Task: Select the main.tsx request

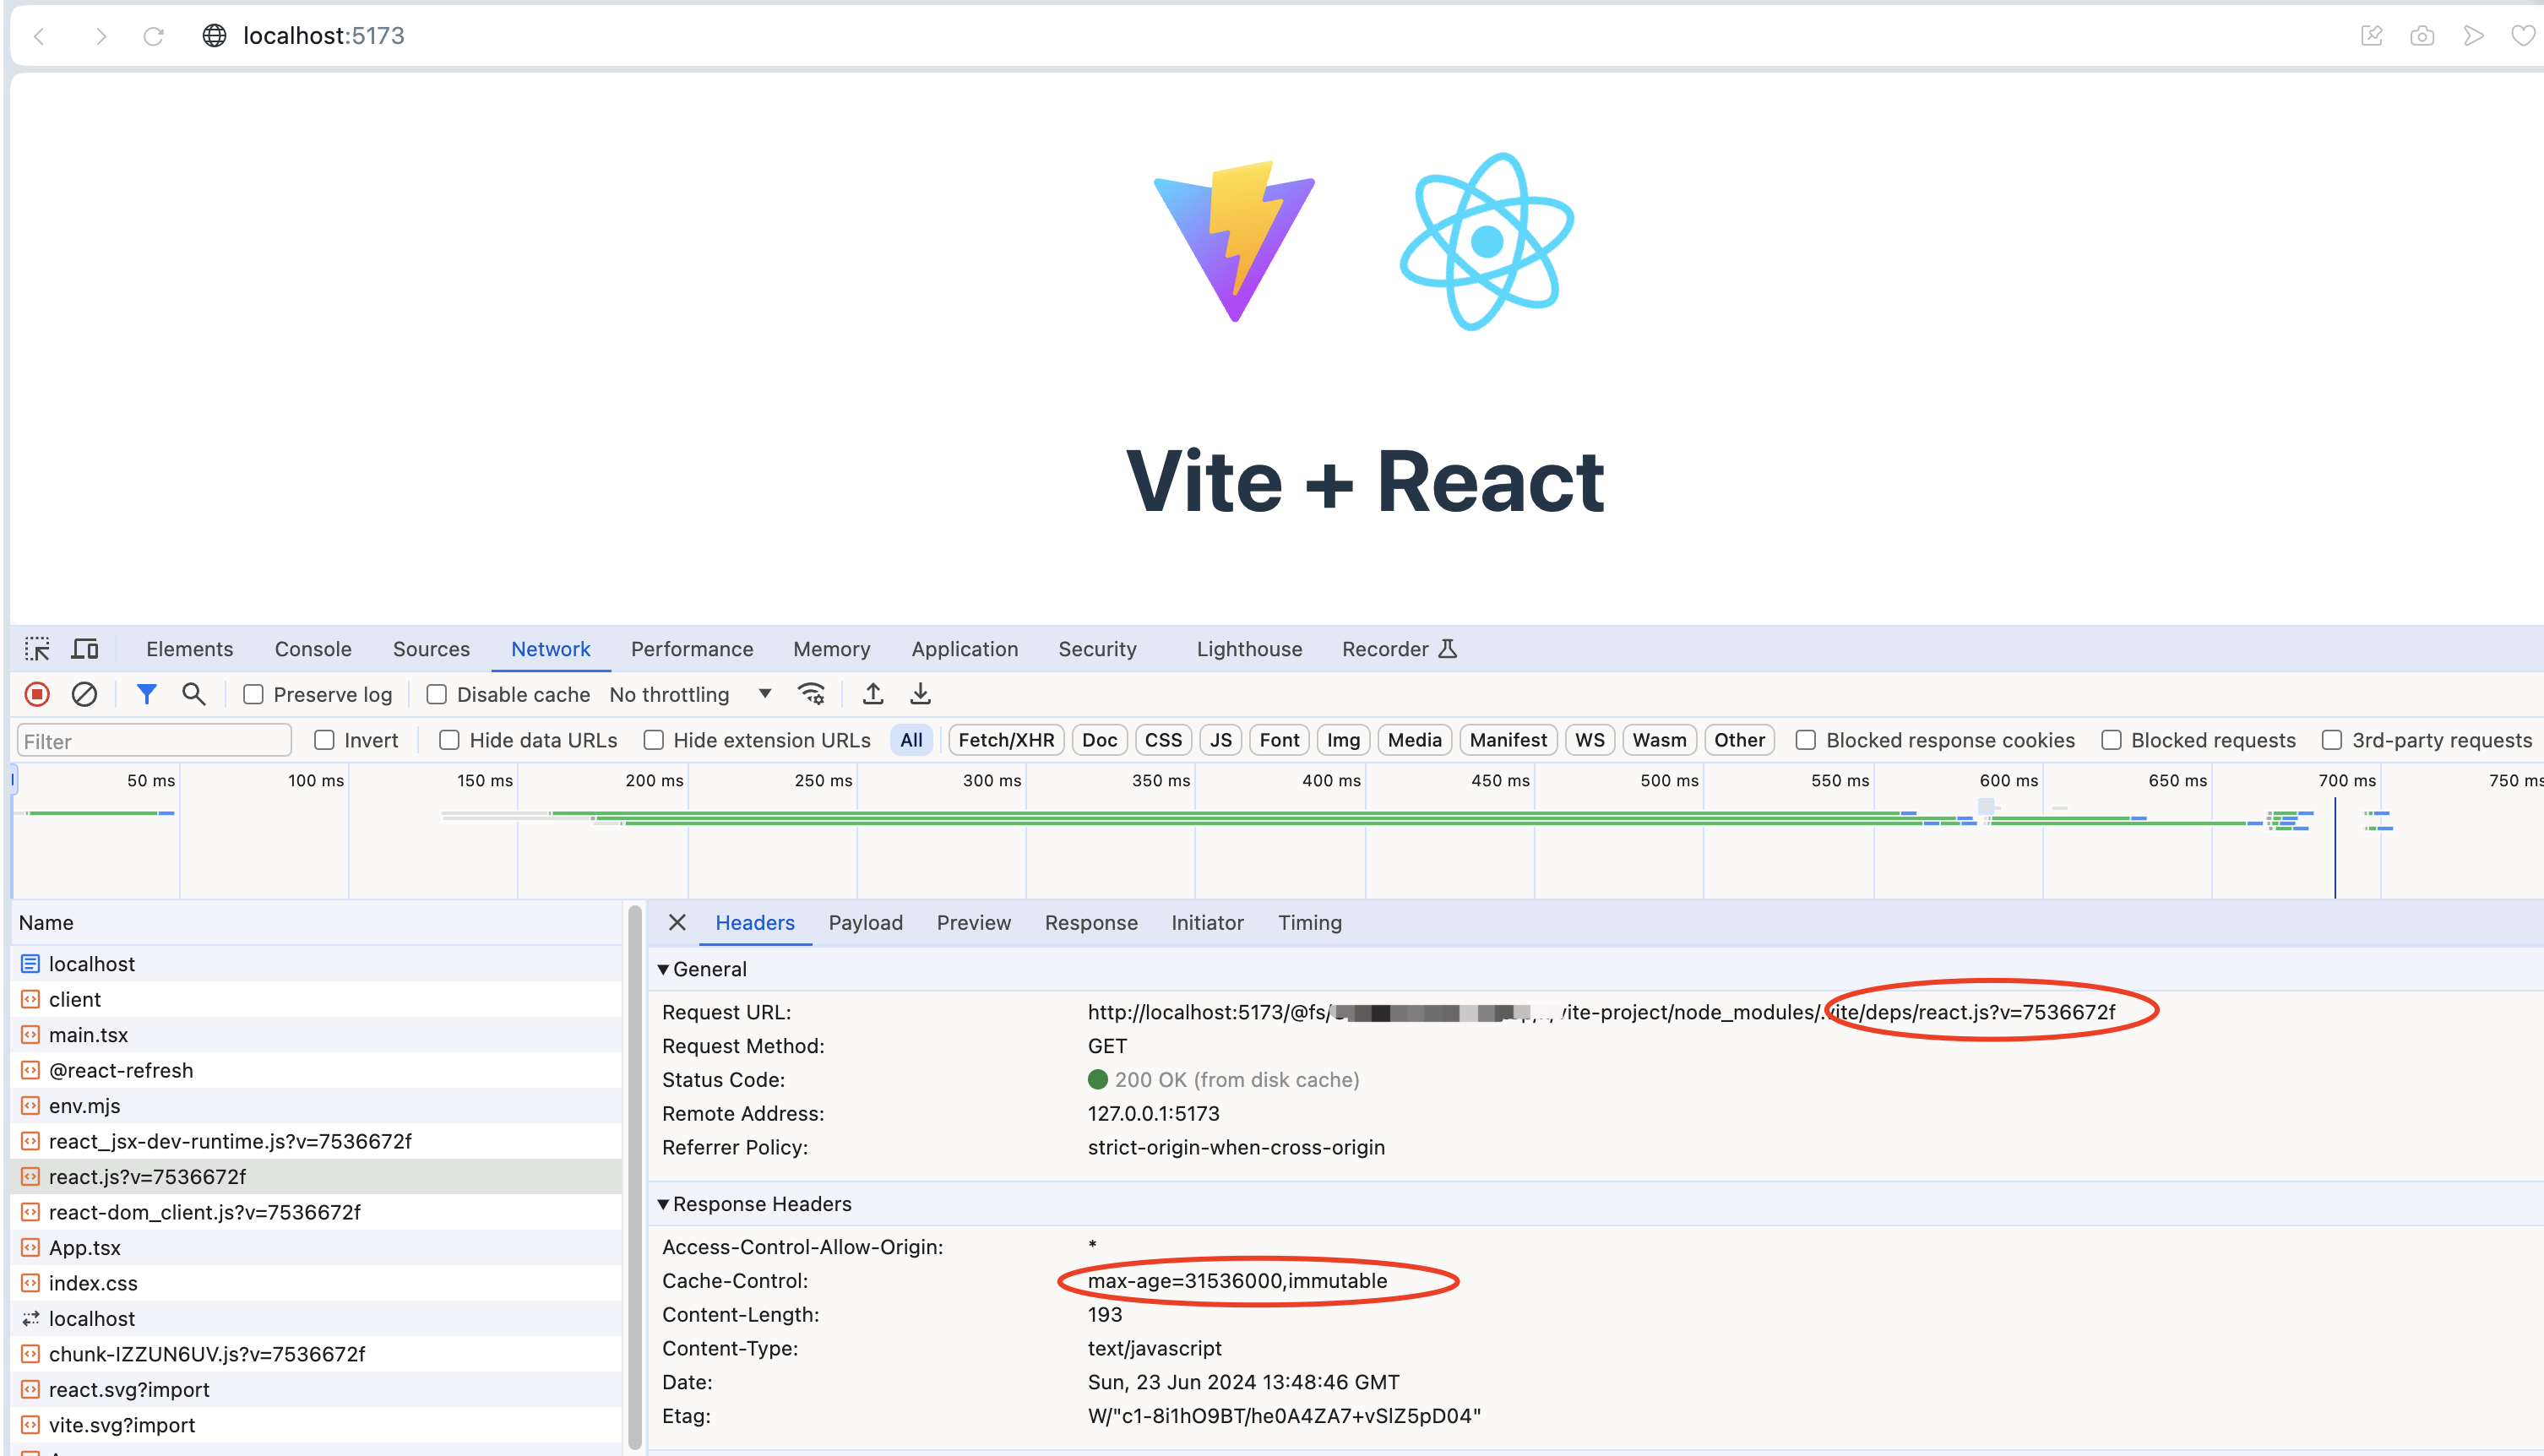Action: [316, 1035]
